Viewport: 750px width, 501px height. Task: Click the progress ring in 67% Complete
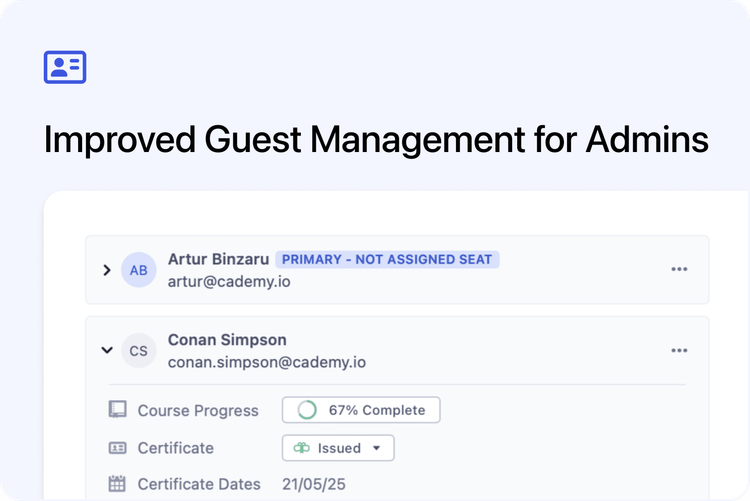307,410
